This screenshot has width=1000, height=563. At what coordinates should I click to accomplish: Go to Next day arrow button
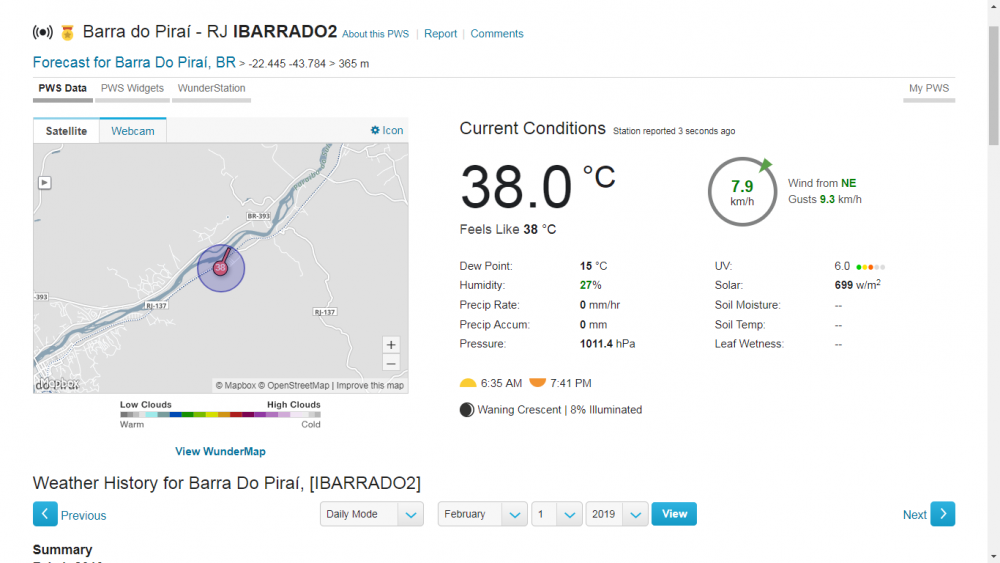pos(942,514)
